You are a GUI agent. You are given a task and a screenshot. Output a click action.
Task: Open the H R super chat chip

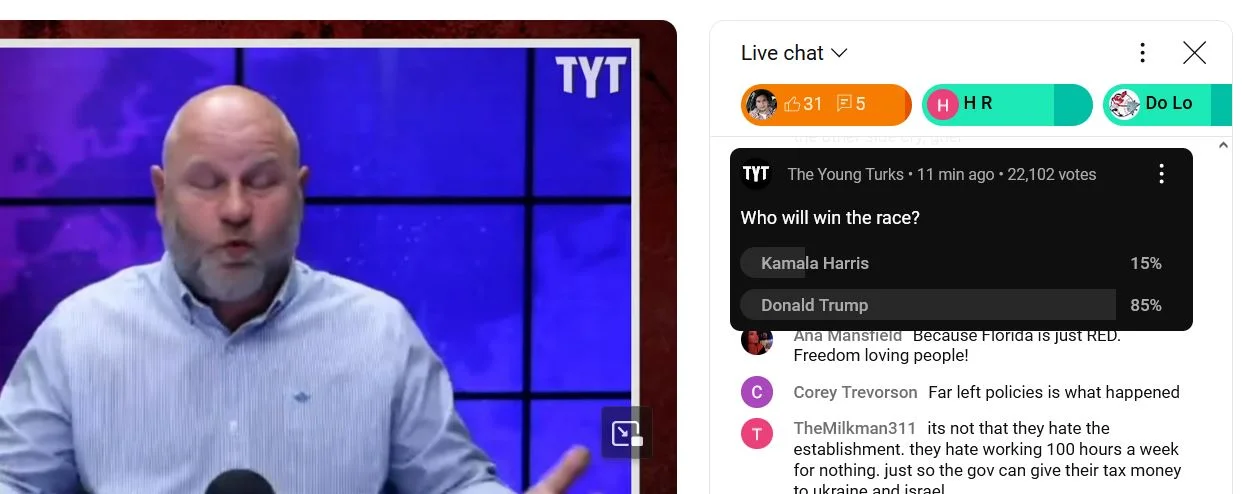[1007, 104]
